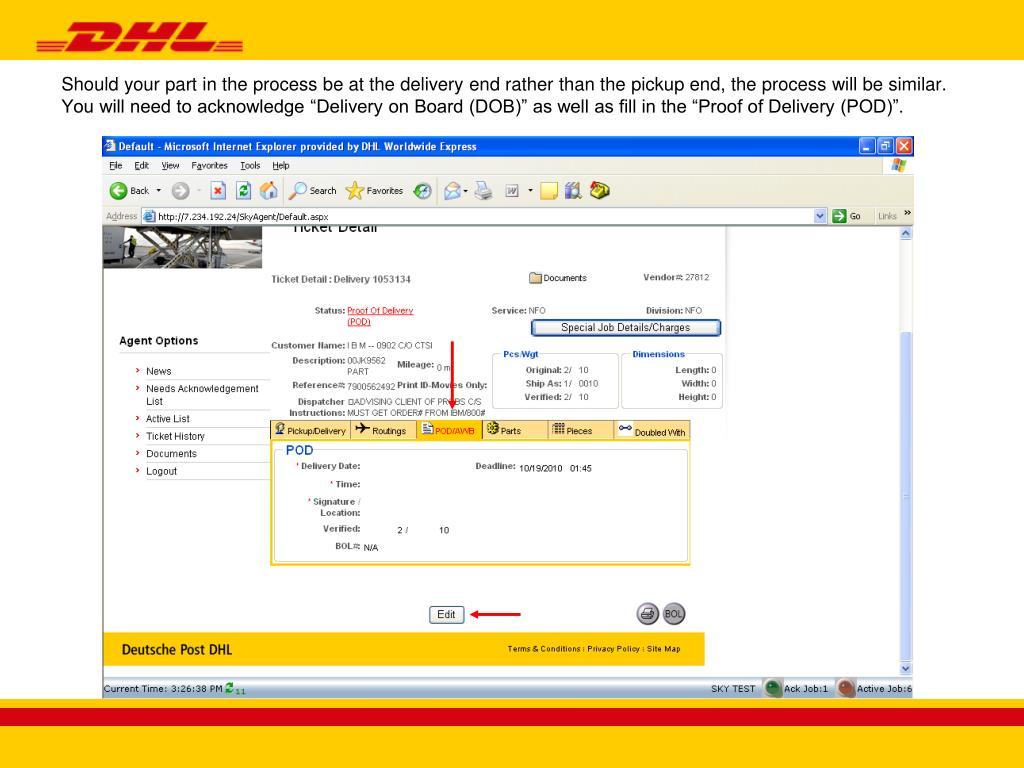Switch to the Parts tab
Image resolution: width=1024 pixels, height=768 pixels.
515,430
